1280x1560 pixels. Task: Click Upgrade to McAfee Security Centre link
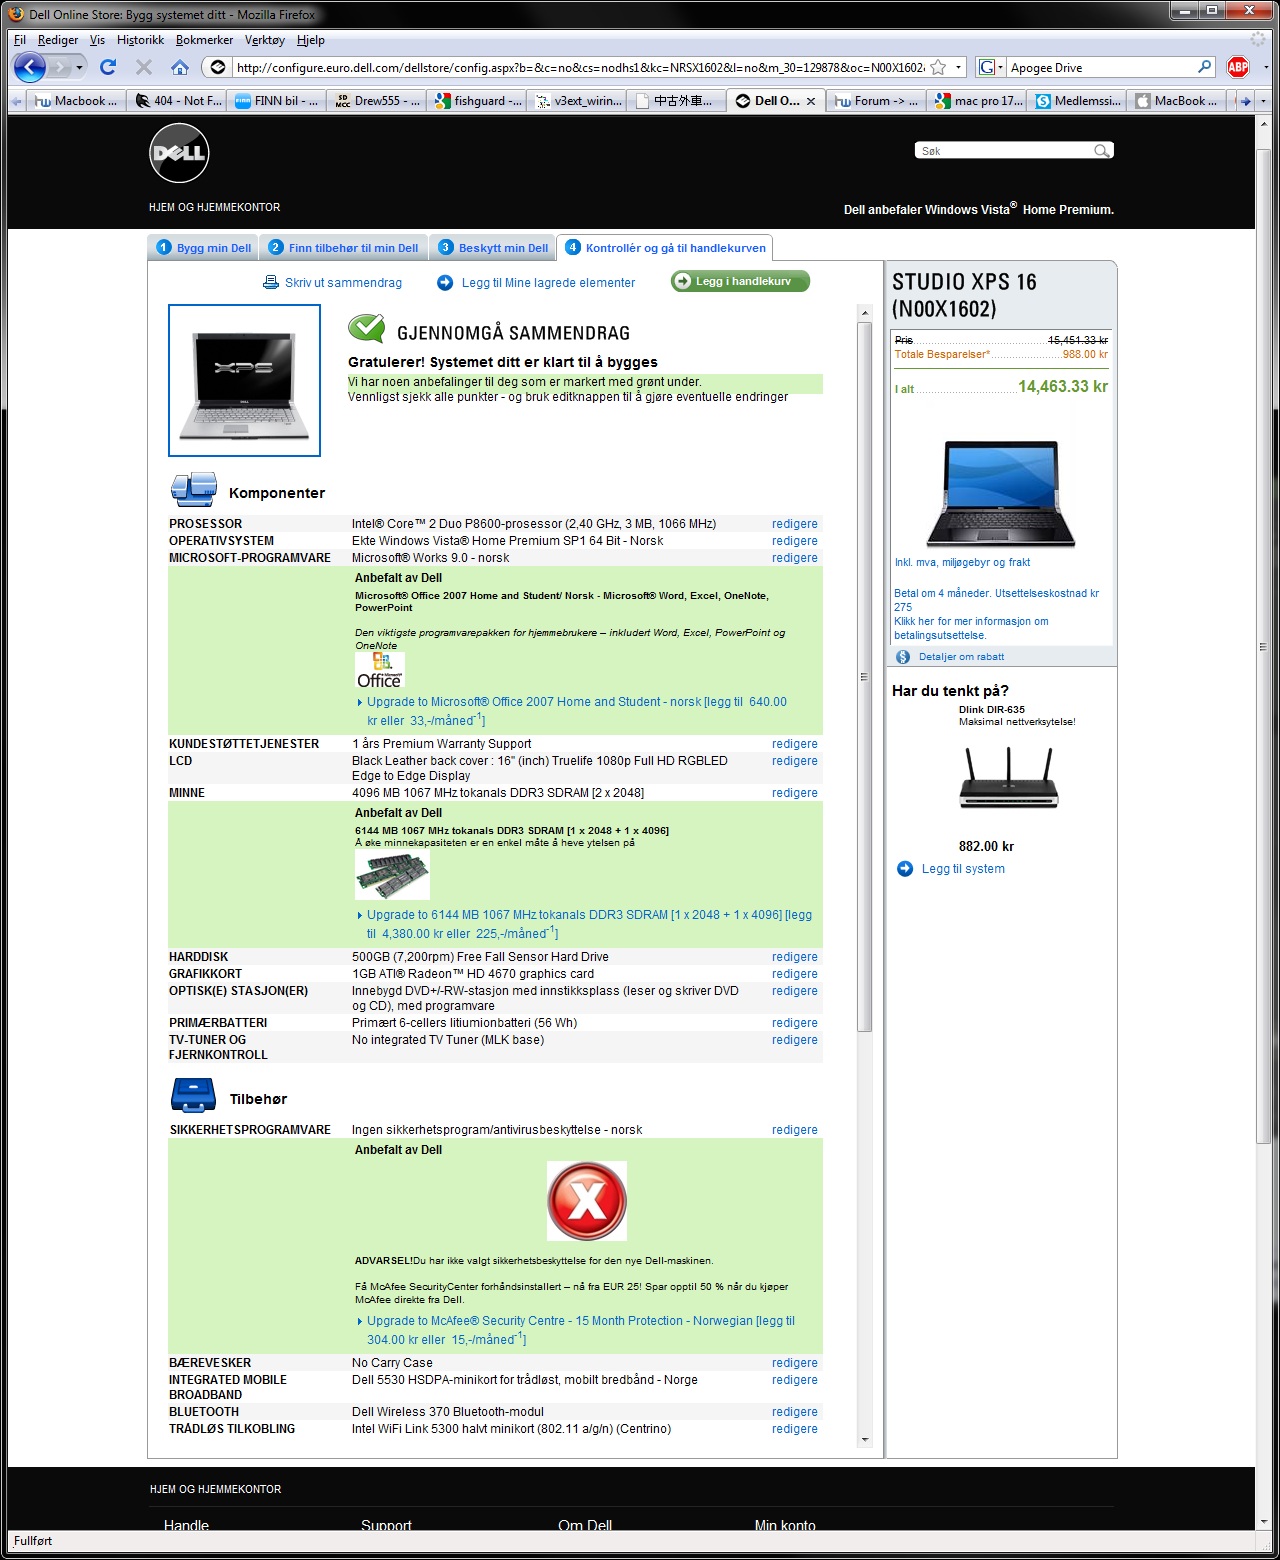(x=581, y=1330)
